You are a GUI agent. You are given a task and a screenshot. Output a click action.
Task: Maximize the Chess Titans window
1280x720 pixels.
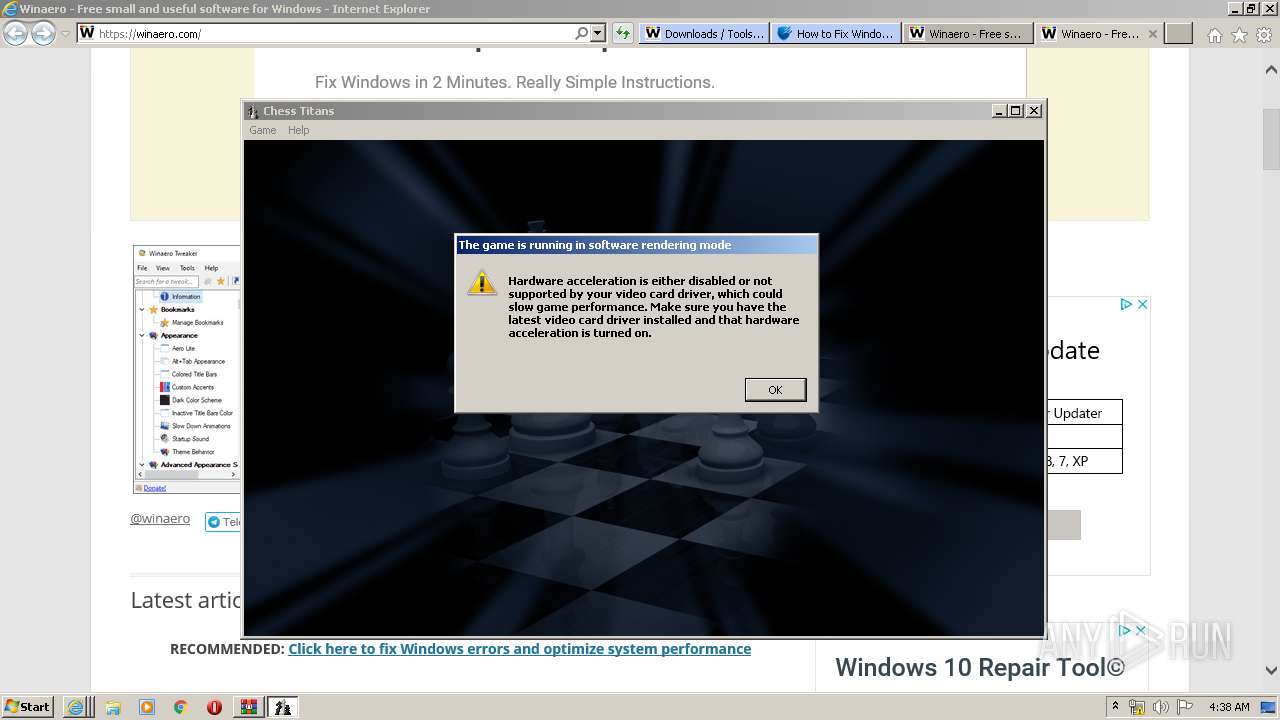(1016, 111)
